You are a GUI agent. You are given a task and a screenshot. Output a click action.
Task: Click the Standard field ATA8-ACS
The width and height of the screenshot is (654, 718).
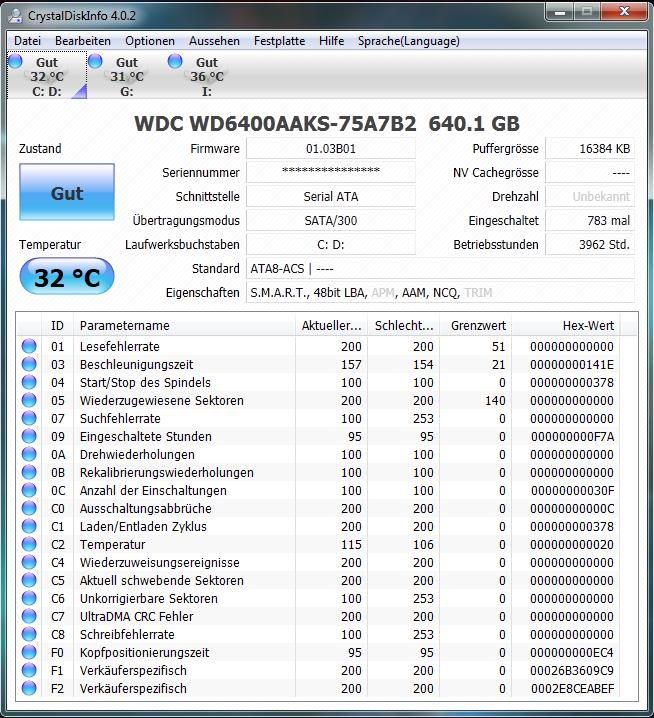pos(441,268)
